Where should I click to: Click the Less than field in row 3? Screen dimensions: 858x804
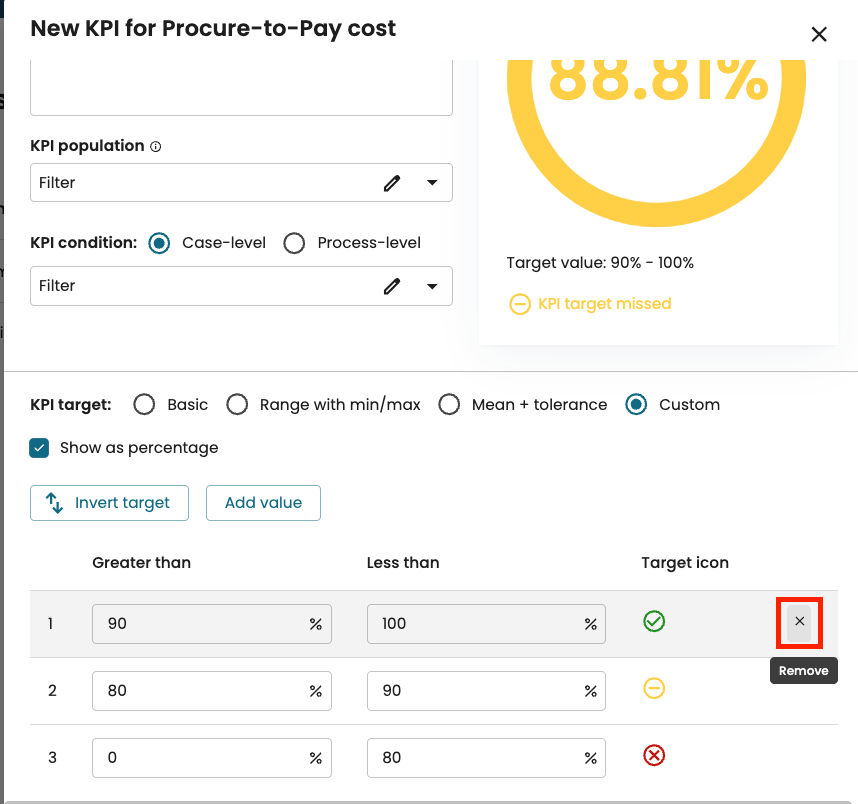point(475,757)
